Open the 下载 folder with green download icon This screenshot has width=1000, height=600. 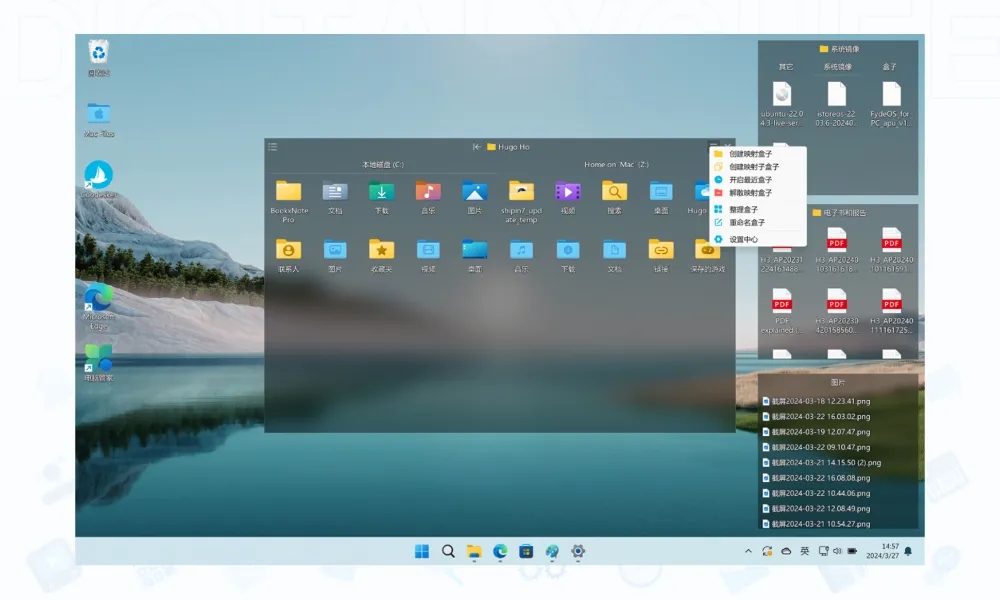point(381,192)
